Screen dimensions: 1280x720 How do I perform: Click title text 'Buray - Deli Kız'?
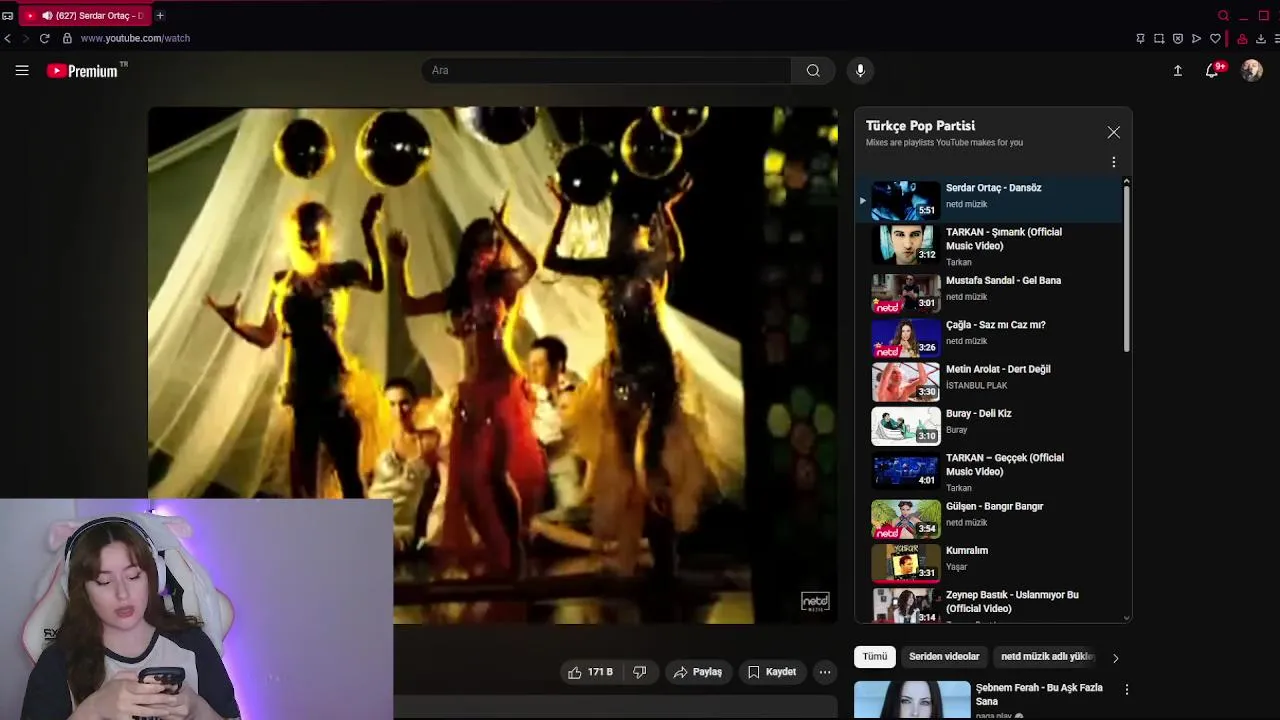[x=979, y=414]
